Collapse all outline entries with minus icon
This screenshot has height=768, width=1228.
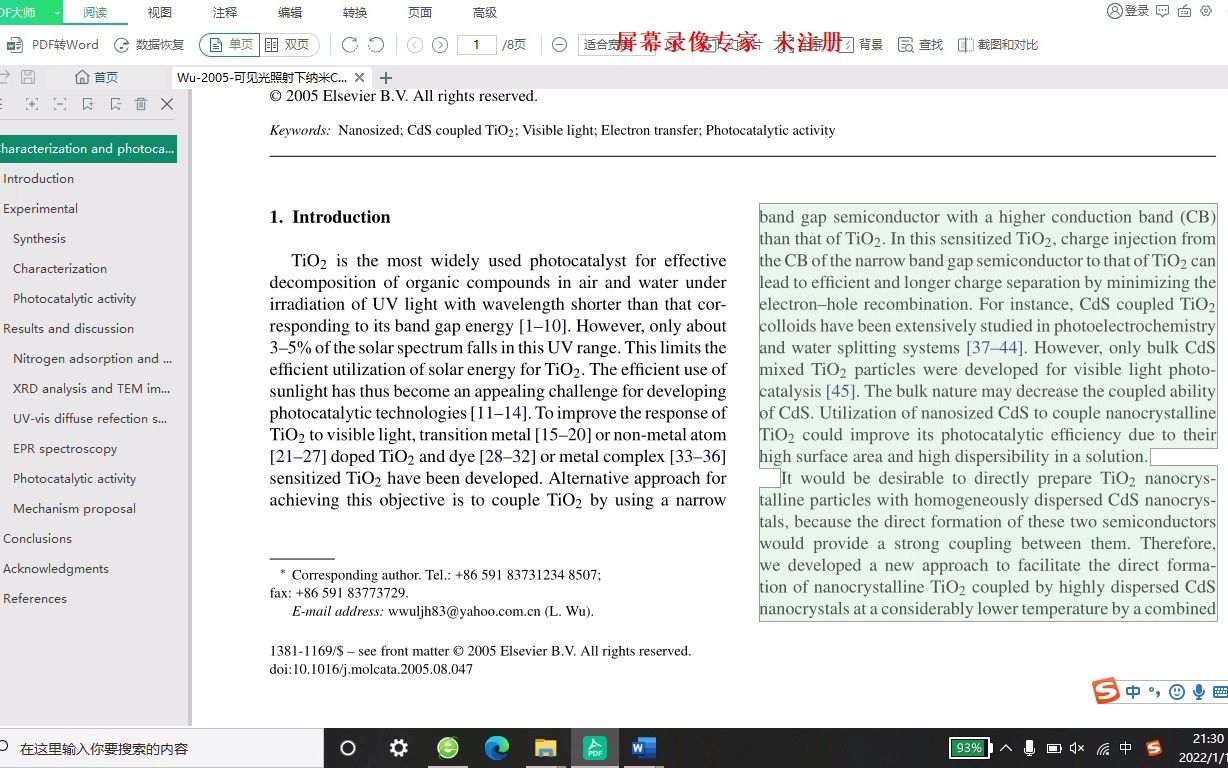pyautogui.click(x=60, y=104)
